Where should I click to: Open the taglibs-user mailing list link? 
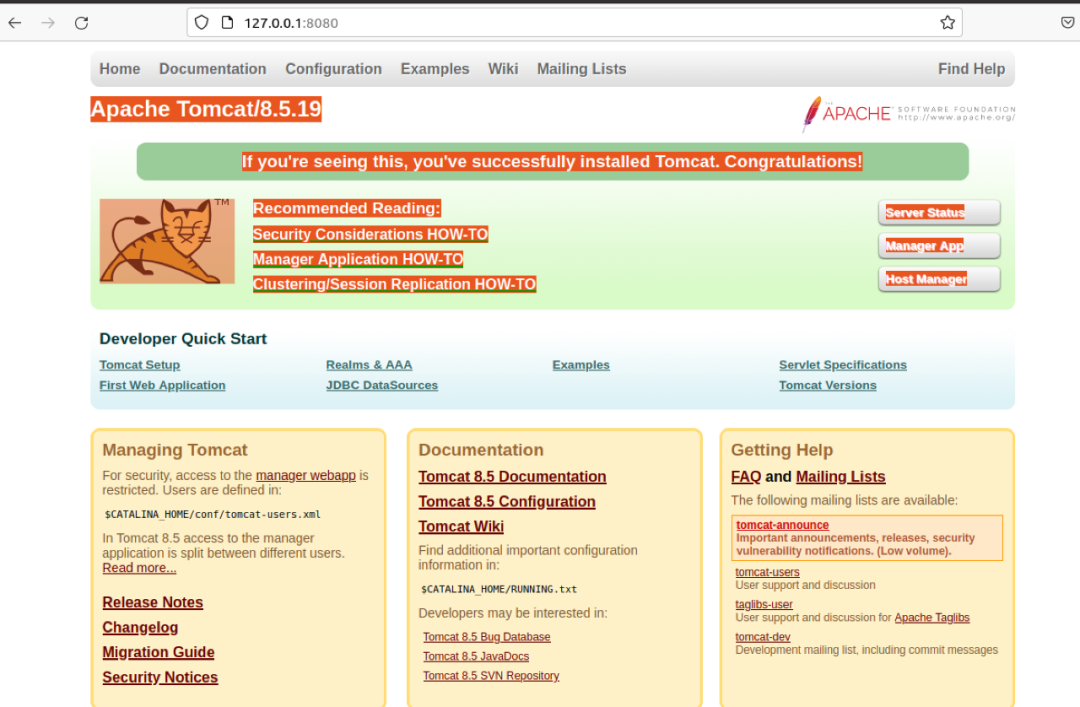pos(764,604)
